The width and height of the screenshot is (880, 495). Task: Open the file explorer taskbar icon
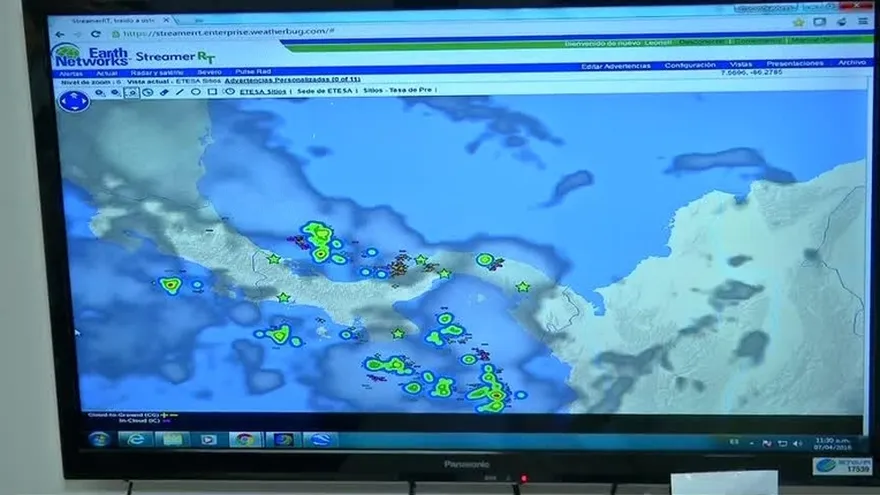[x=172, y=439]
